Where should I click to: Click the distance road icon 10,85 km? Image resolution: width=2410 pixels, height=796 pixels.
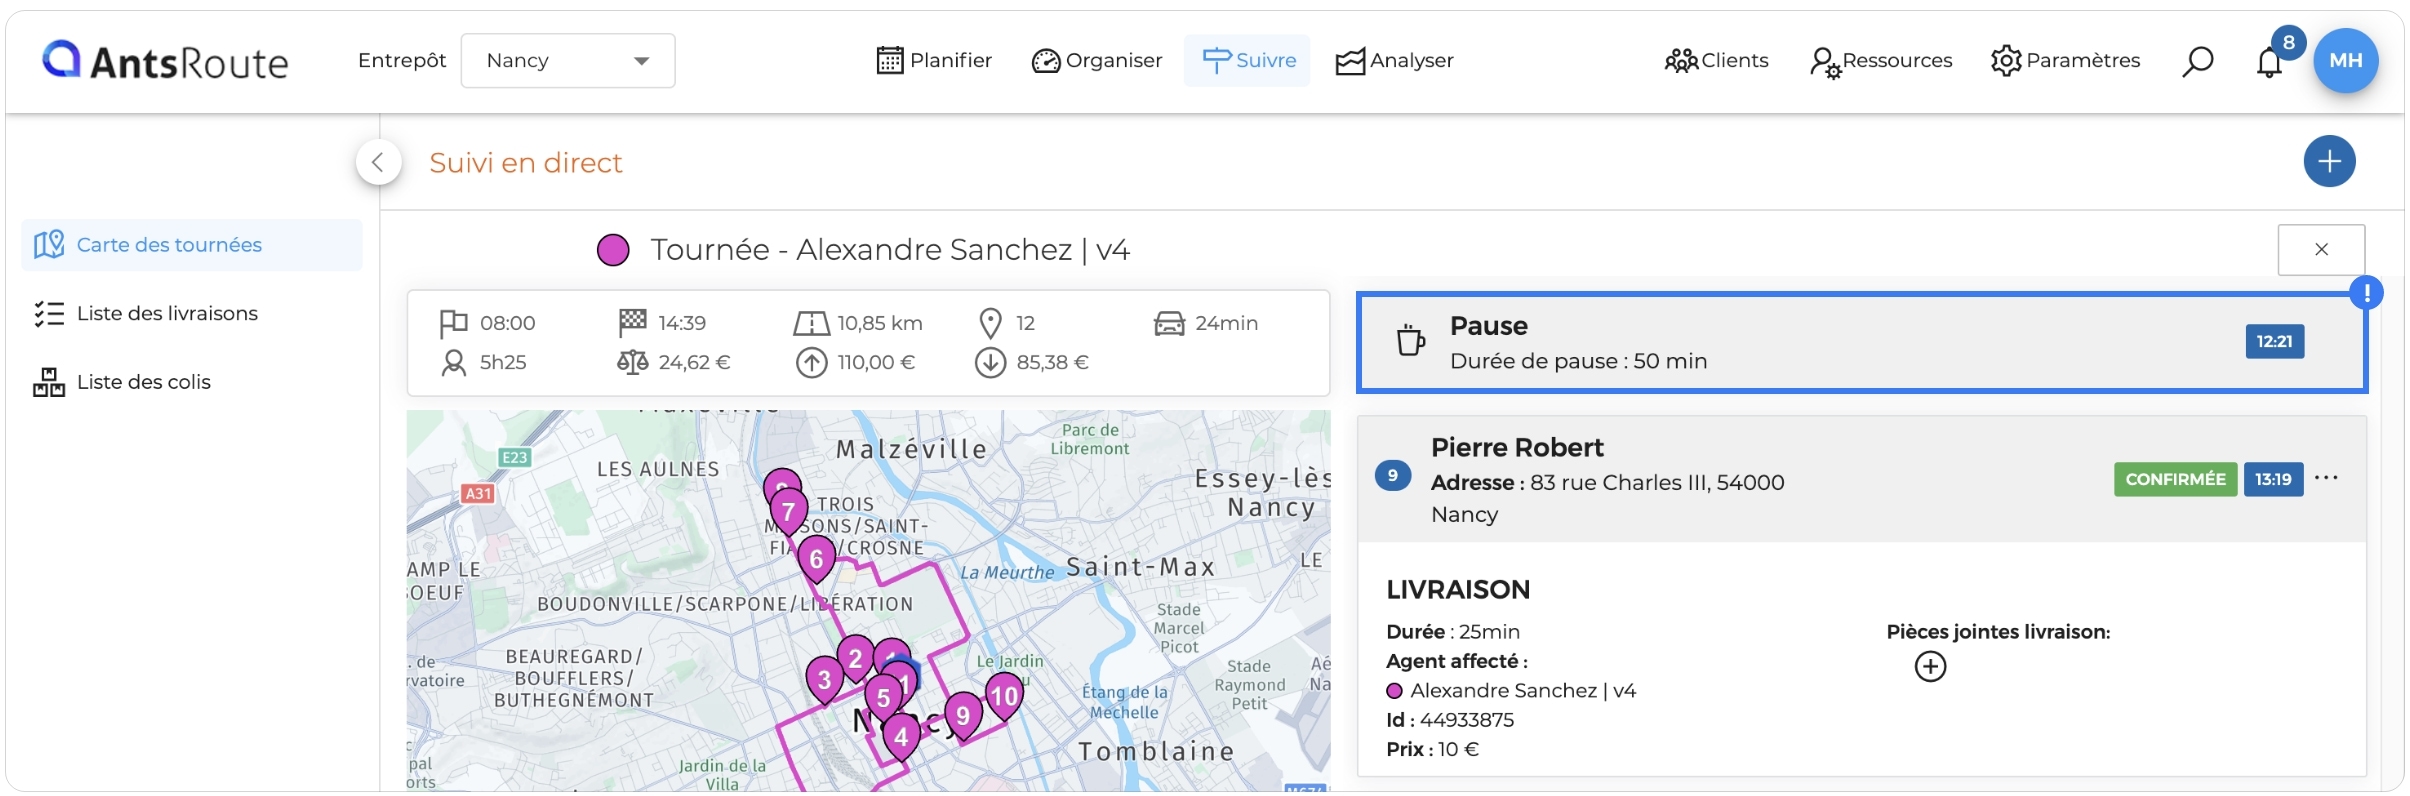[811, 323]
